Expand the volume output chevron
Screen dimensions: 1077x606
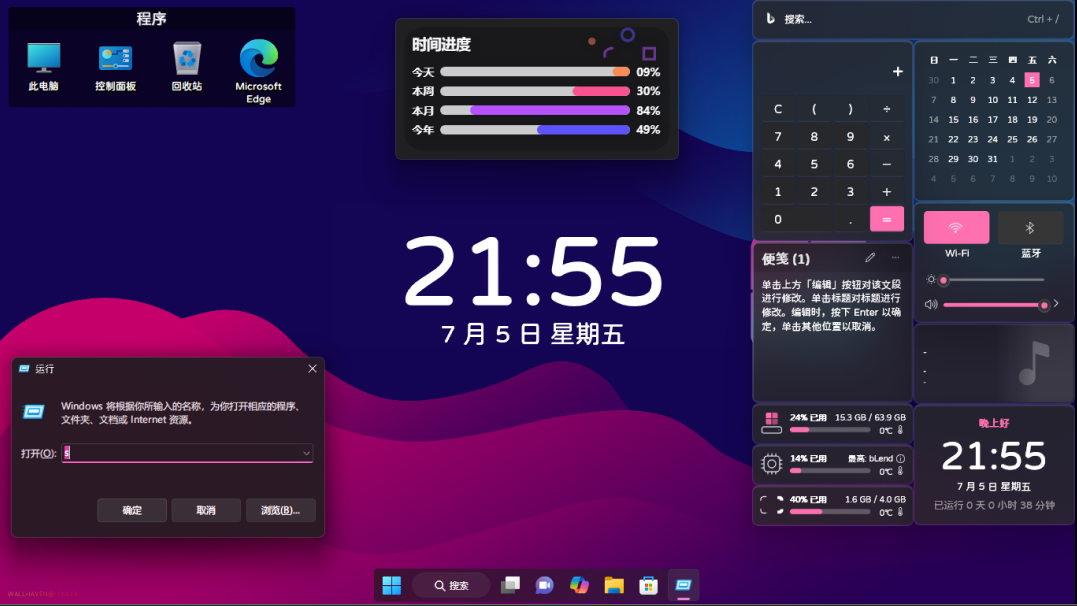pos(1056,304)
